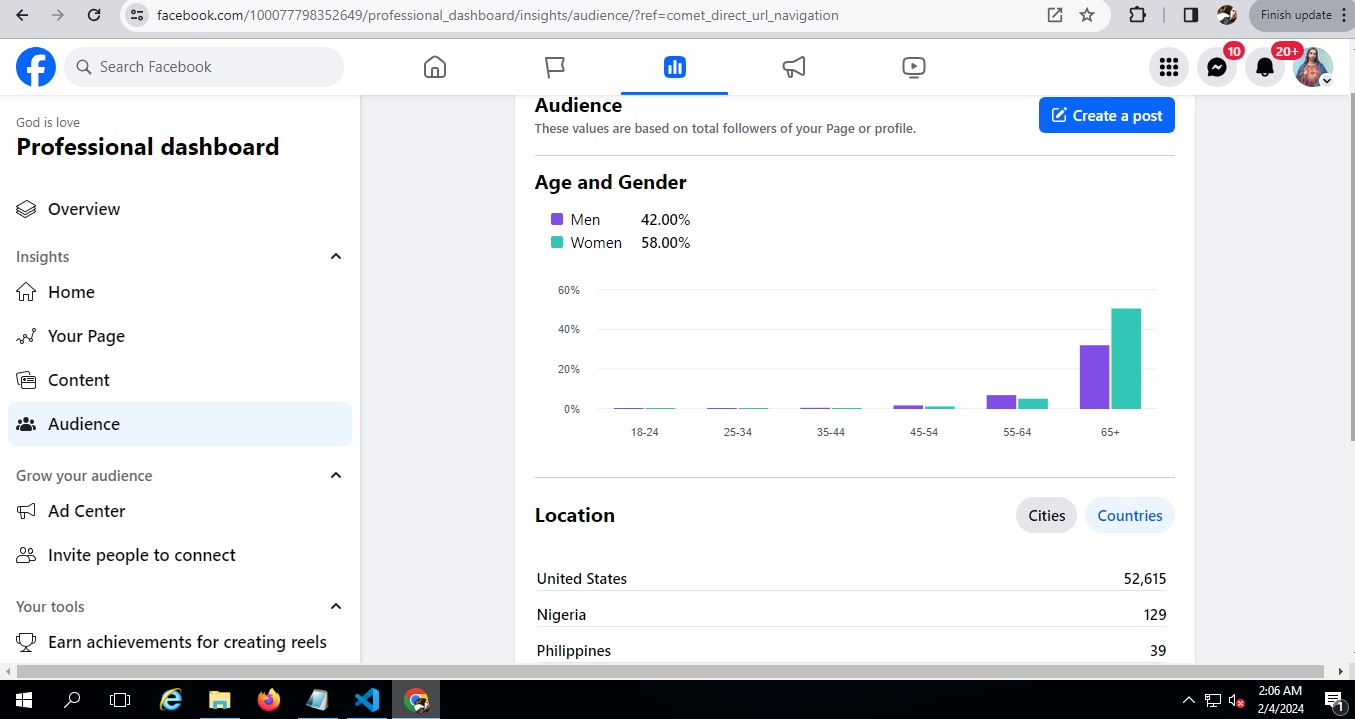Switch location view to Cities
The height and width of the screenshot is (719, 1355).
click(x=1046, y=516)
